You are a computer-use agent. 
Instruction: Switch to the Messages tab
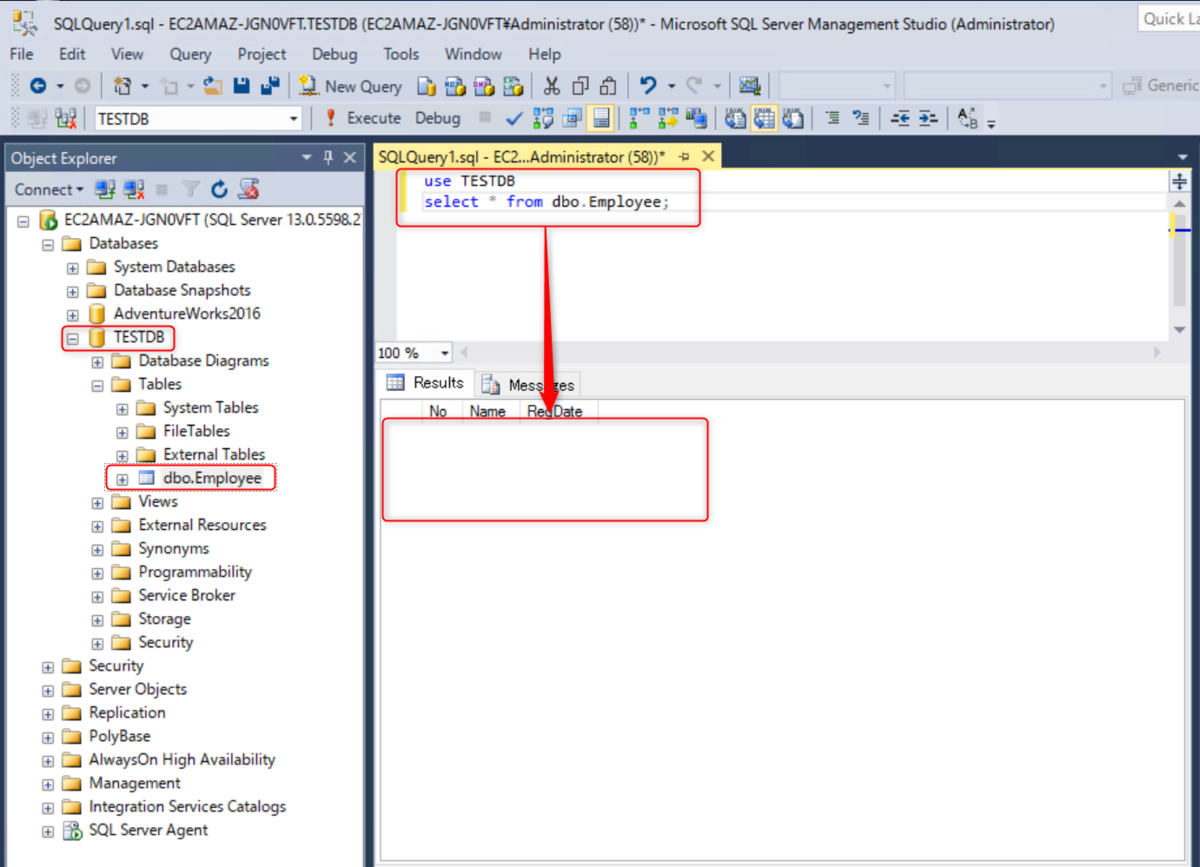527,385
